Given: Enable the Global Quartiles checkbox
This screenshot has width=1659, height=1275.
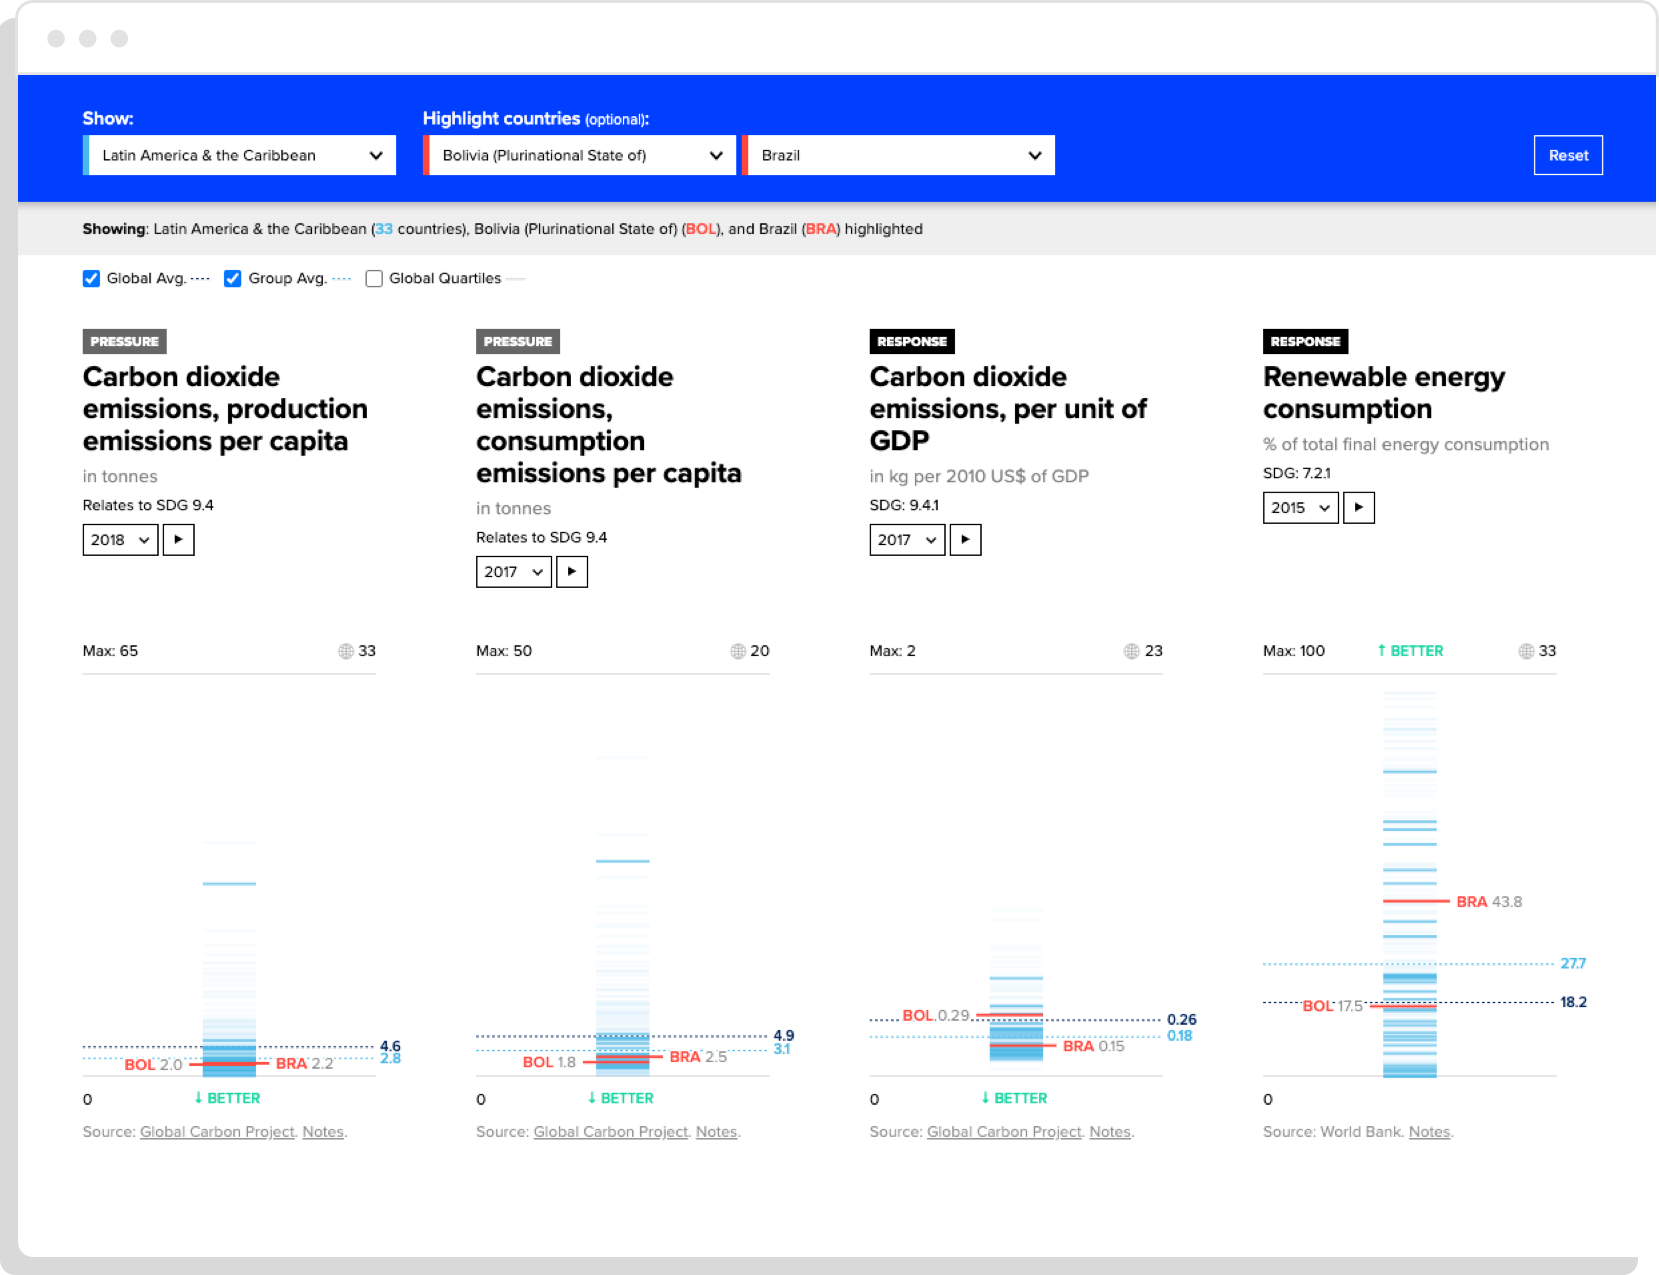Looking at the screenshot, I should [x=374, y=279].
